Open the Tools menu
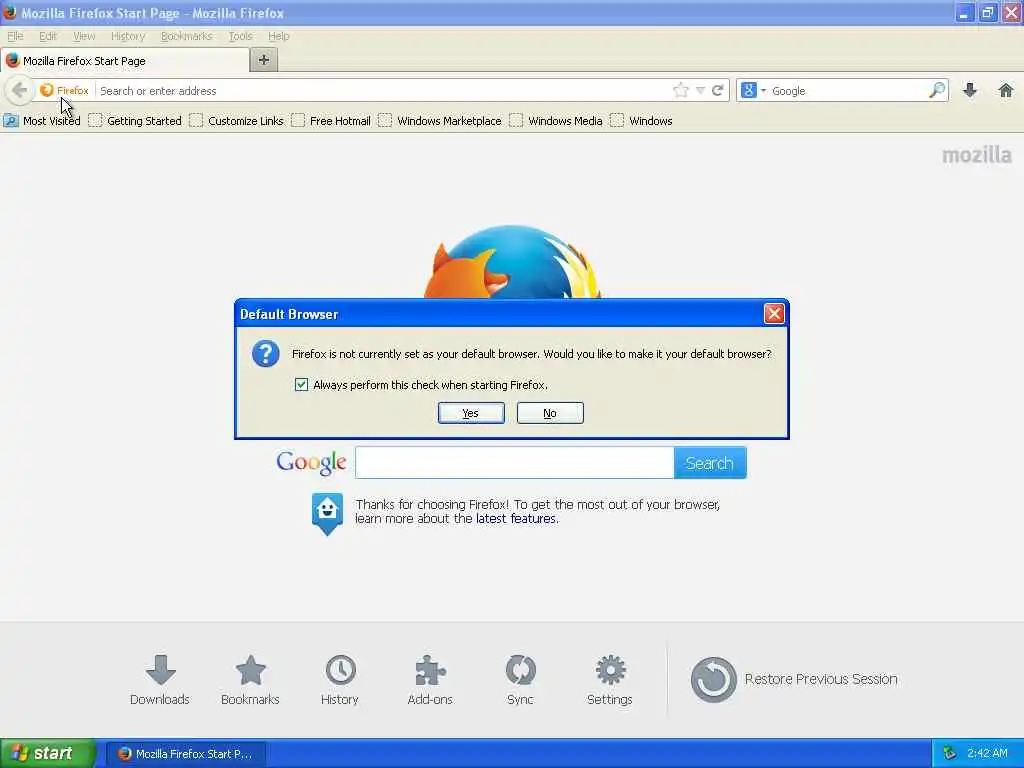1024x768 pixels. (240, 36)
